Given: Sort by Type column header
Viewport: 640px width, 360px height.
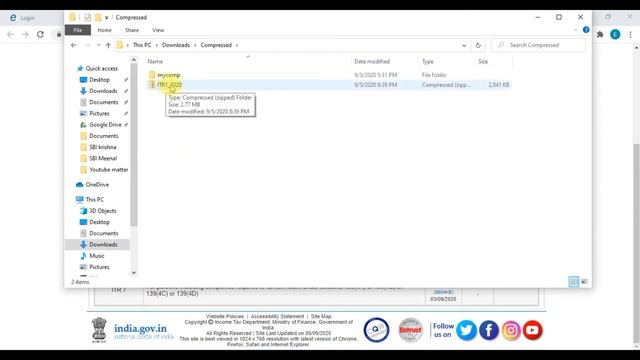Looking at the screenshot, I should click(x=428, y=62).
